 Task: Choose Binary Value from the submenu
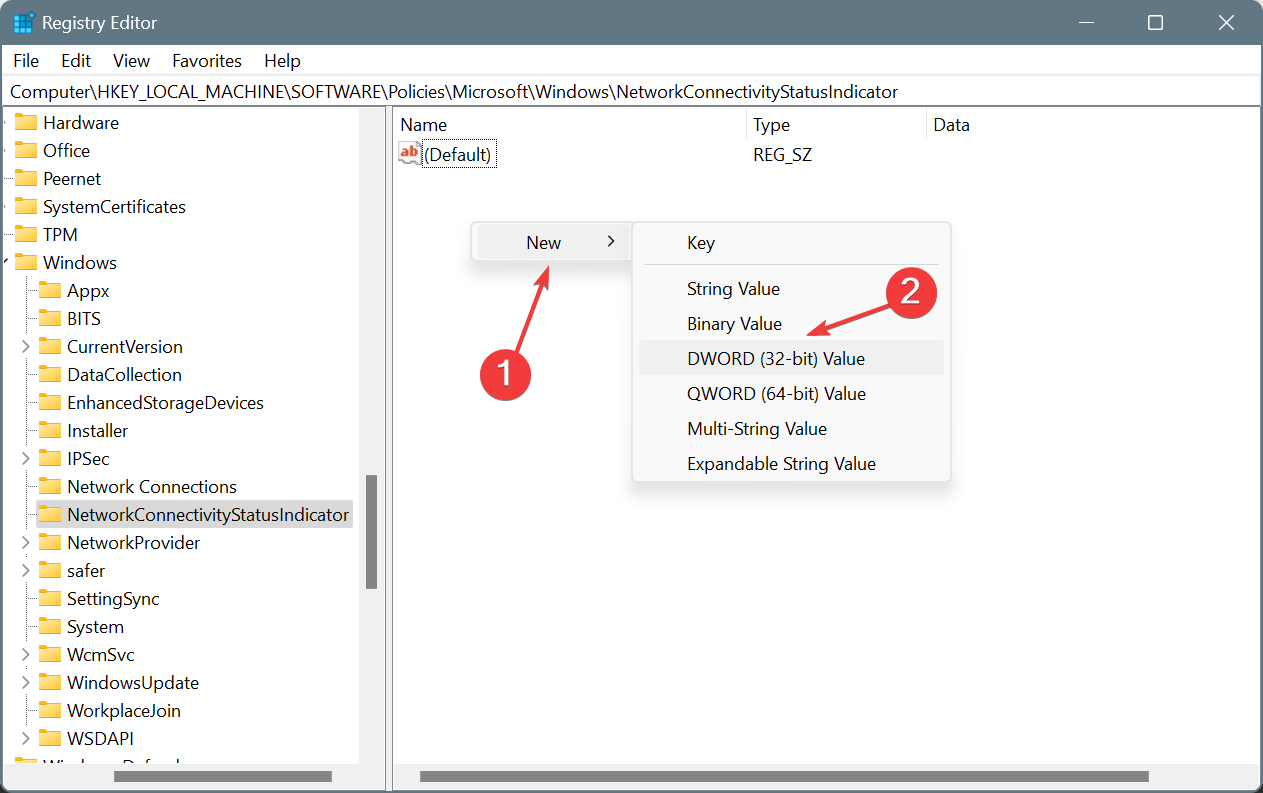point(791,324)
